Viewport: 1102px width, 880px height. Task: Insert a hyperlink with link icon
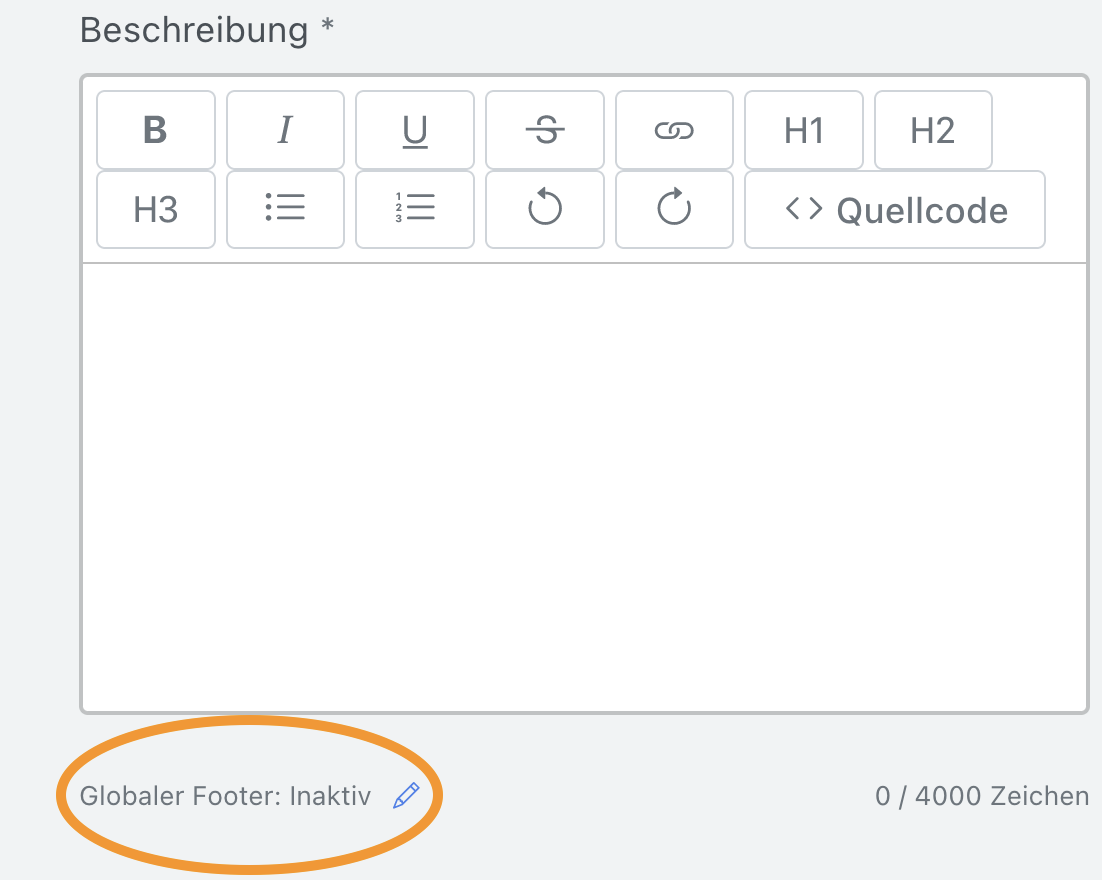pos(674,130)
